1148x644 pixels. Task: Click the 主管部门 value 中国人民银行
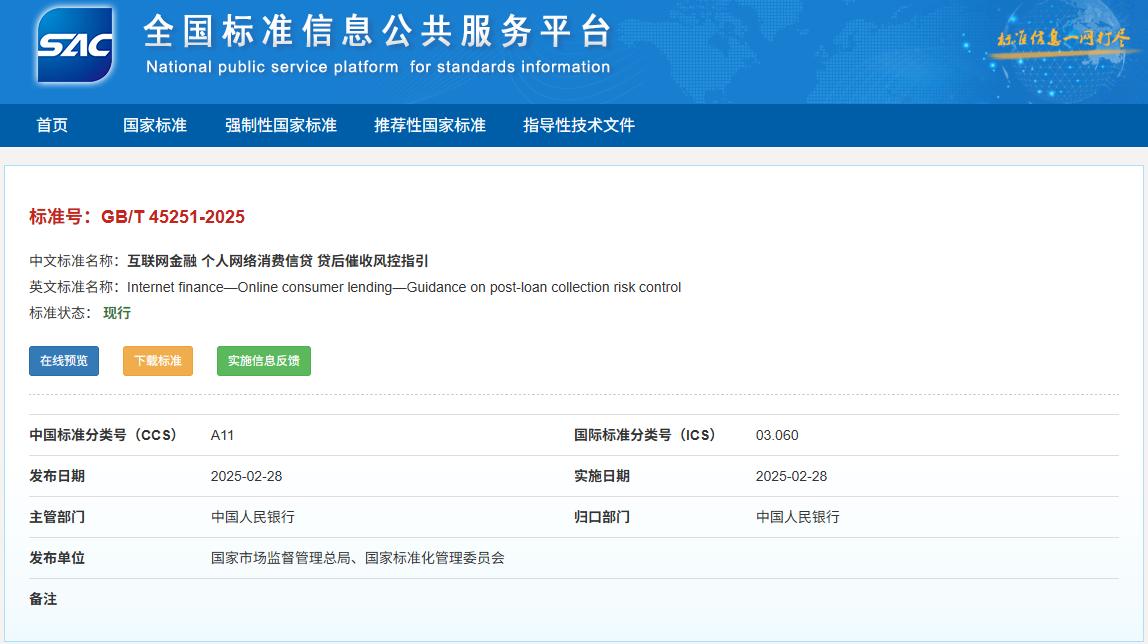click(x=252, y=517)
